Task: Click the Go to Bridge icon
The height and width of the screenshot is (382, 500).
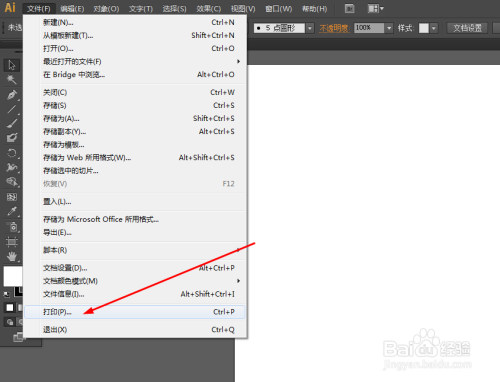Action: pos(349,8)
